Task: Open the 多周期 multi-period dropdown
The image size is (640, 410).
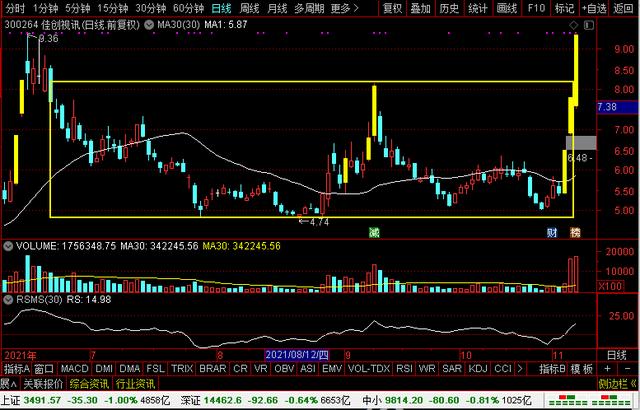Action: pos(309,8)
